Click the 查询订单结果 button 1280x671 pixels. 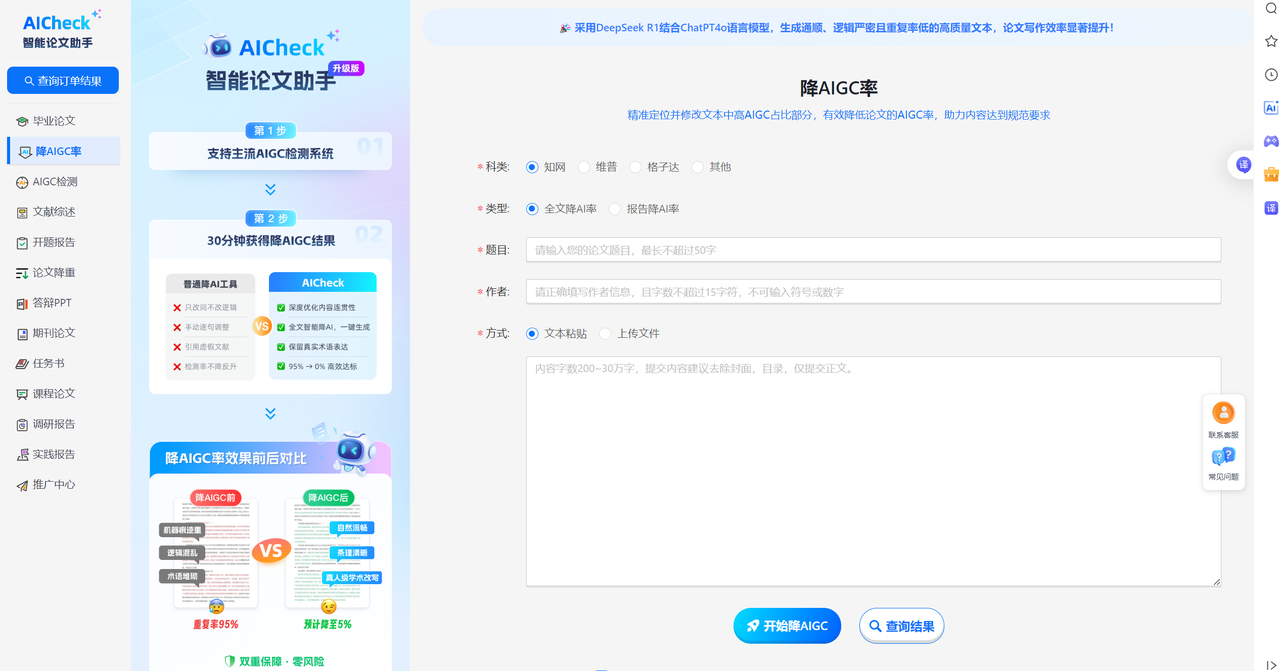pos(63,80)
